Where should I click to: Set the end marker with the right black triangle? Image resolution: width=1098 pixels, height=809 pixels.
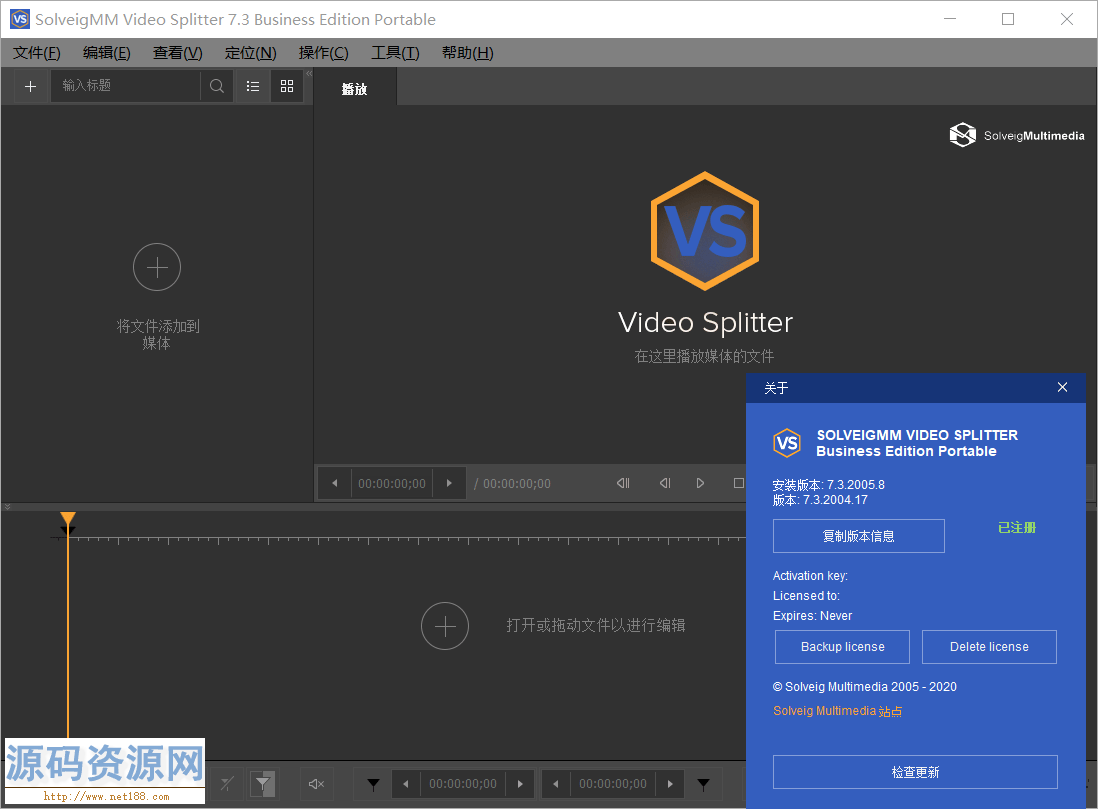pos(704,784)
